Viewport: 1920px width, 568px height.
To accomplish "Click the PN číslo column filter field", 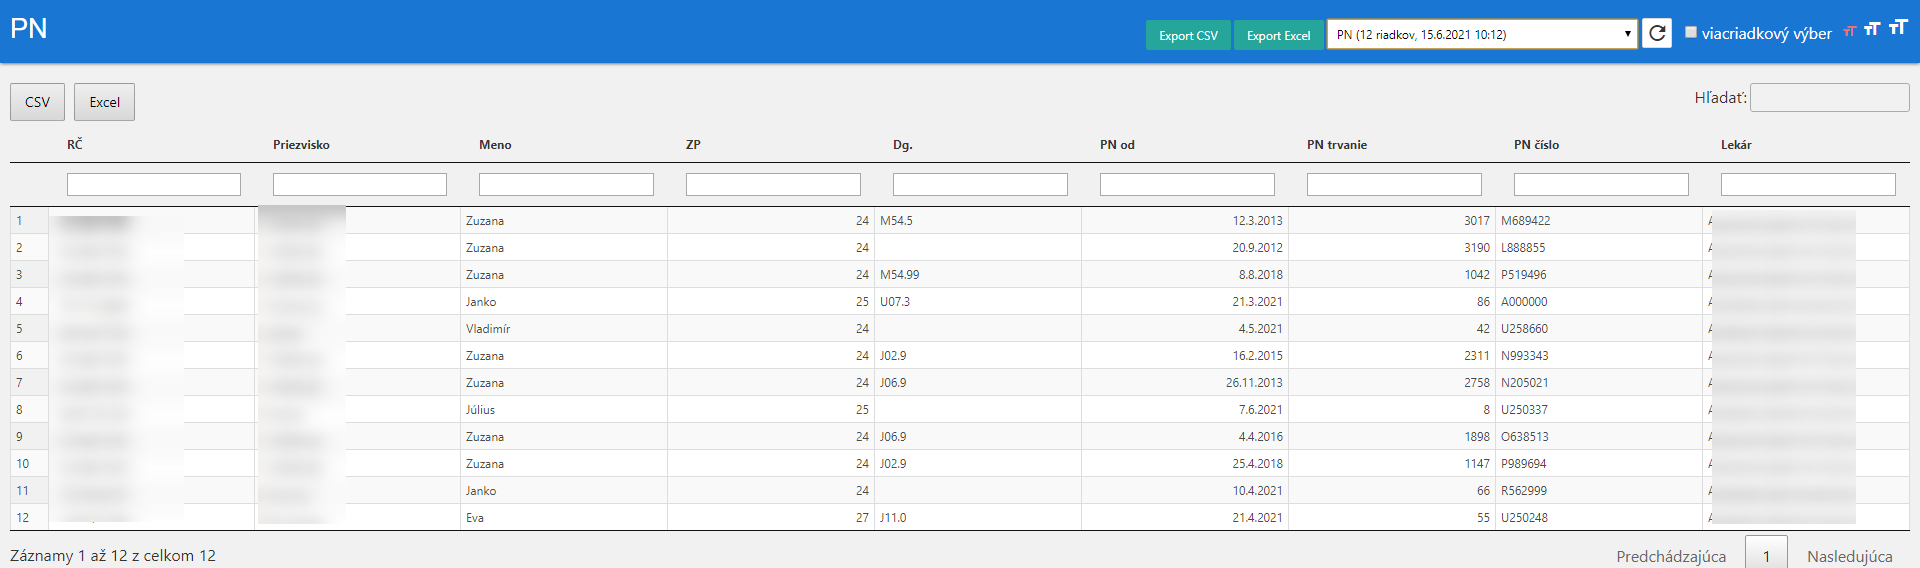I will [1601, 184].
